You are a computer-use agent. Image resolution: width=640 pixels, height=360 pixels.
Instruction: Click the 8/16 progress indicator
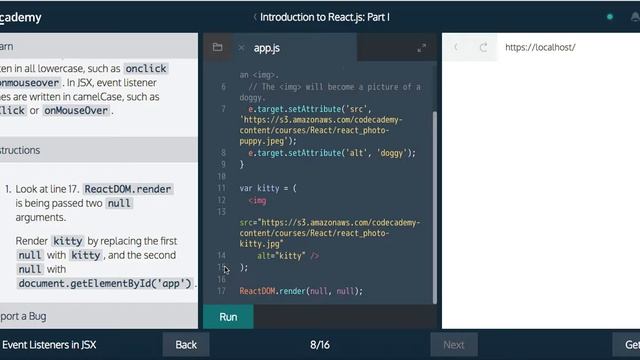320,345
